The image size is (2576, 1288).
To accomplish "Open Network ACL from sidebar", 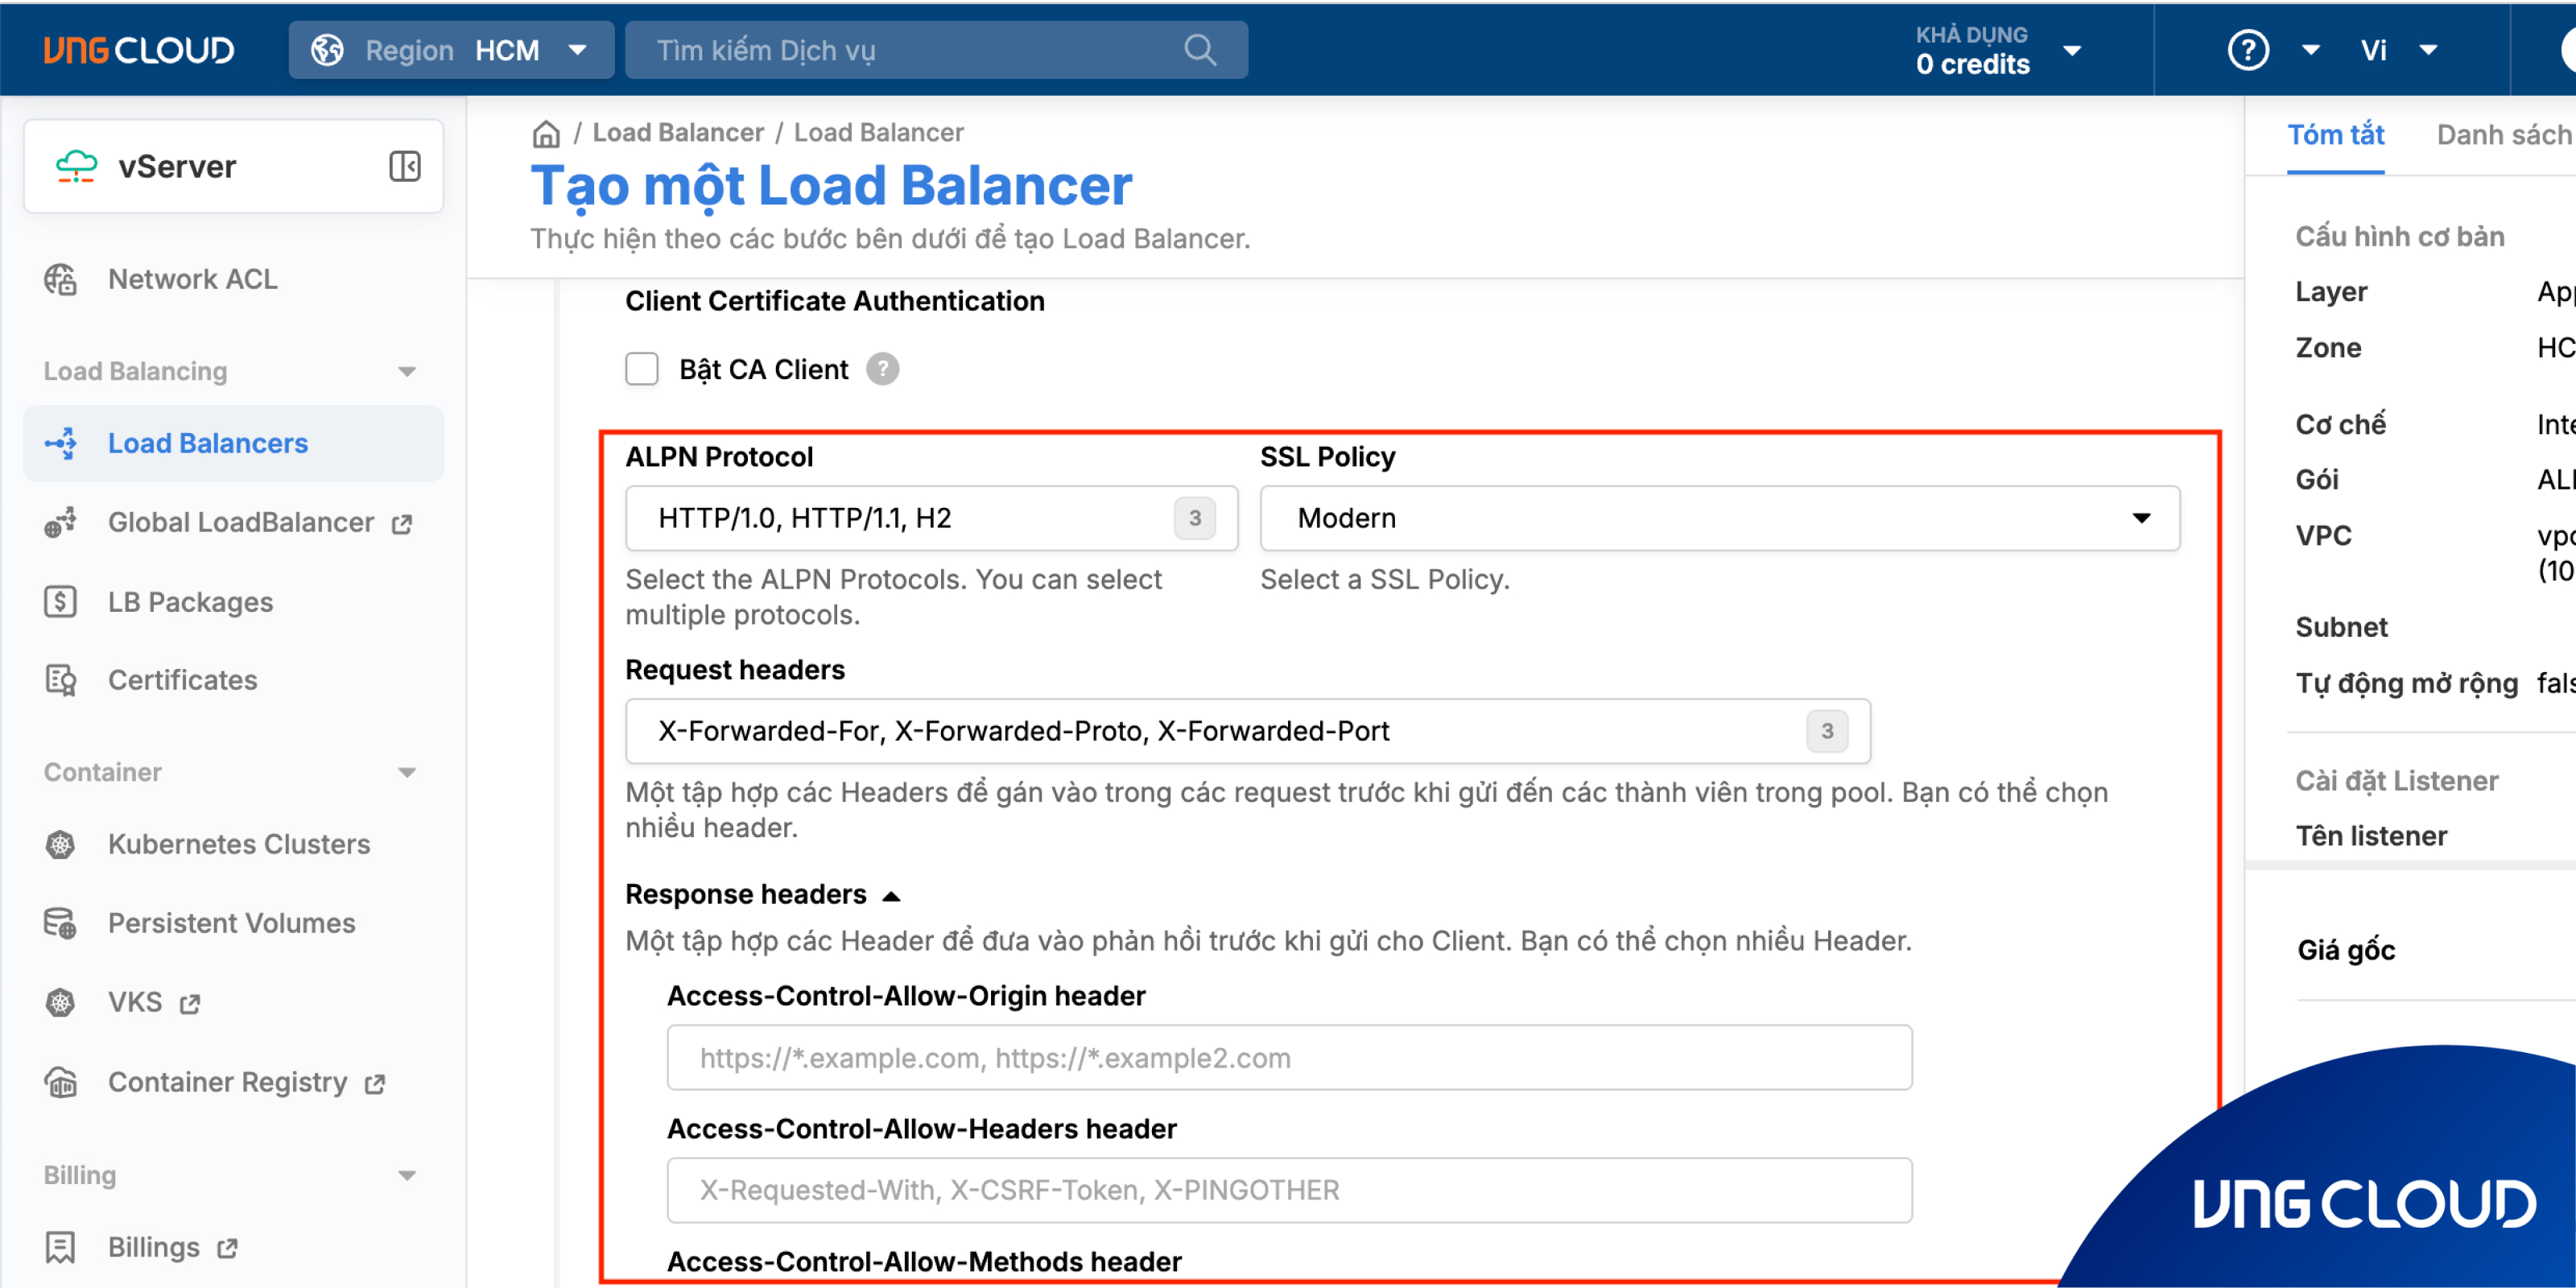I will click(x=192, y=279).
